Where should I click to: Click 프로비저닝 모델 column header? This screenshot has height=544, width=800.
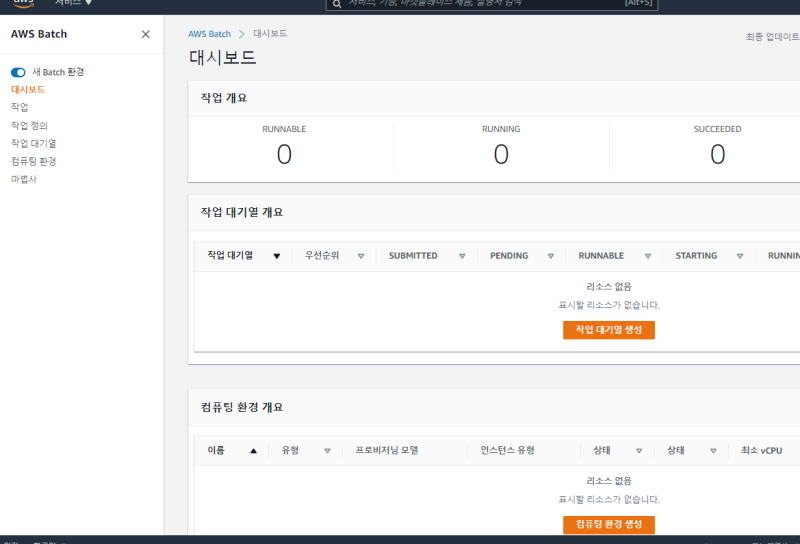pos(387,450)
